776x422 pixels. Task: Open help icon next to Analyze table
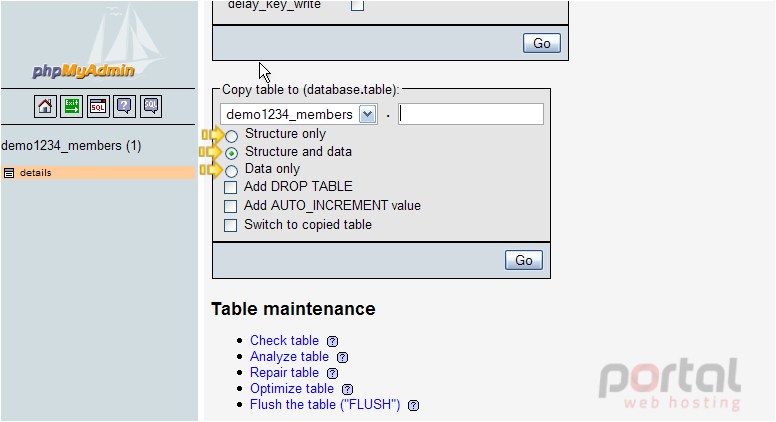pos(342,357)
